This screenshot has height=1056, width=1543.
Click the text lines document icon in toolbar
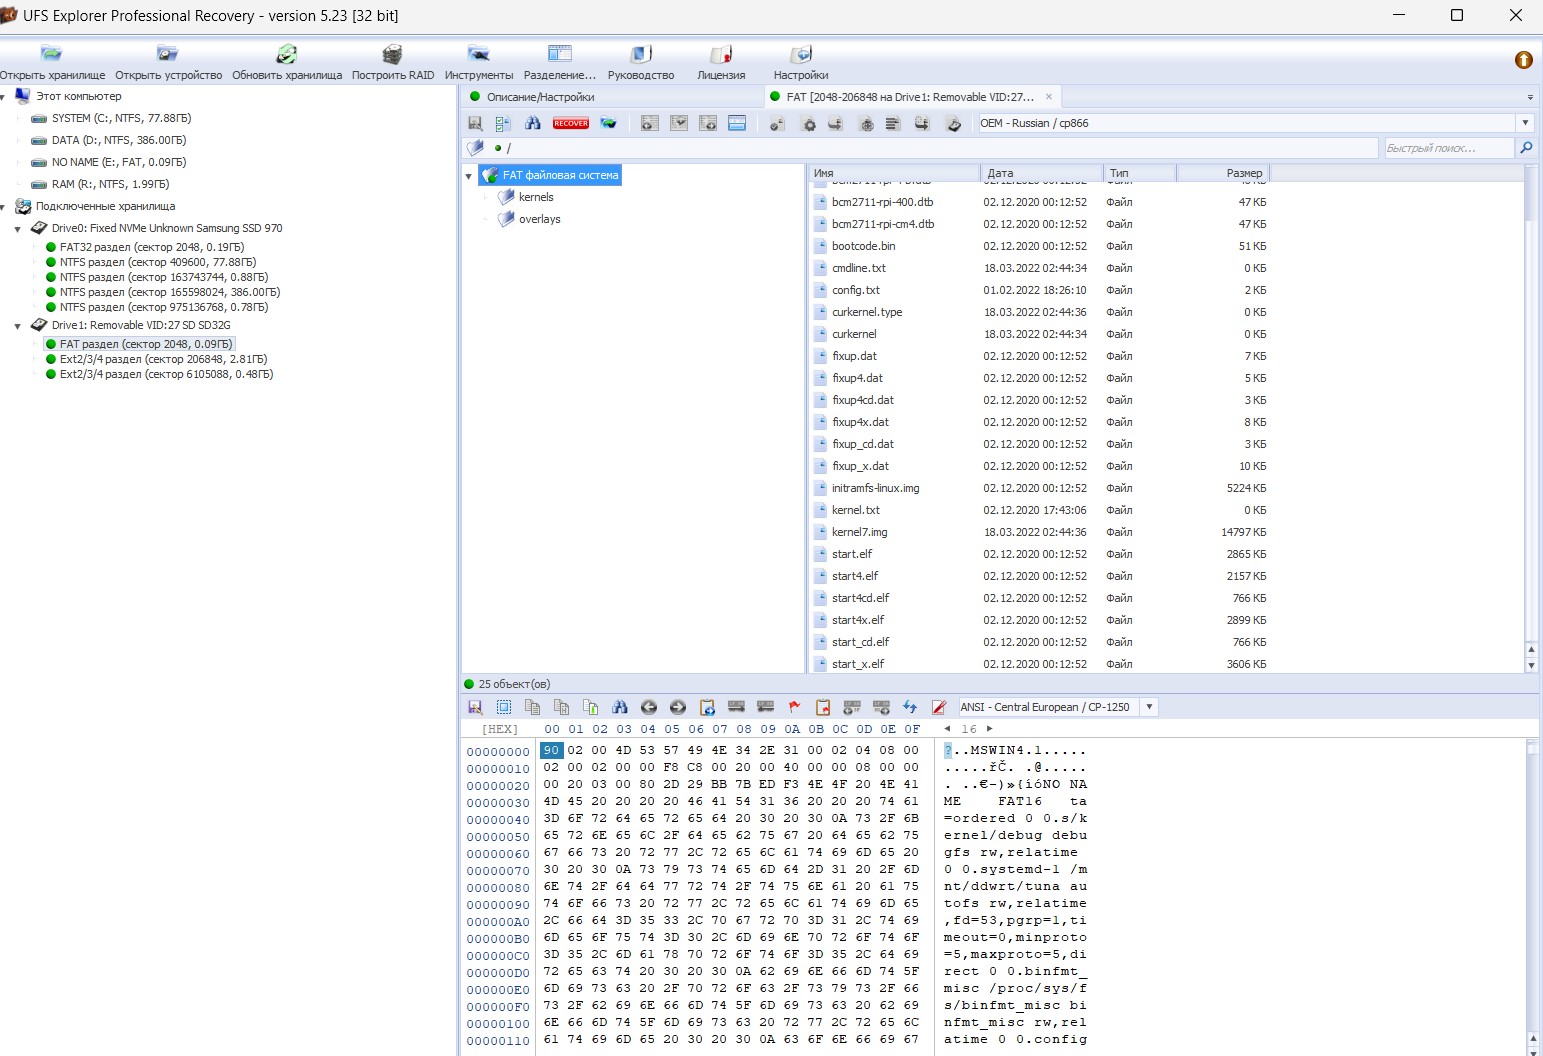tap(893, 123)
